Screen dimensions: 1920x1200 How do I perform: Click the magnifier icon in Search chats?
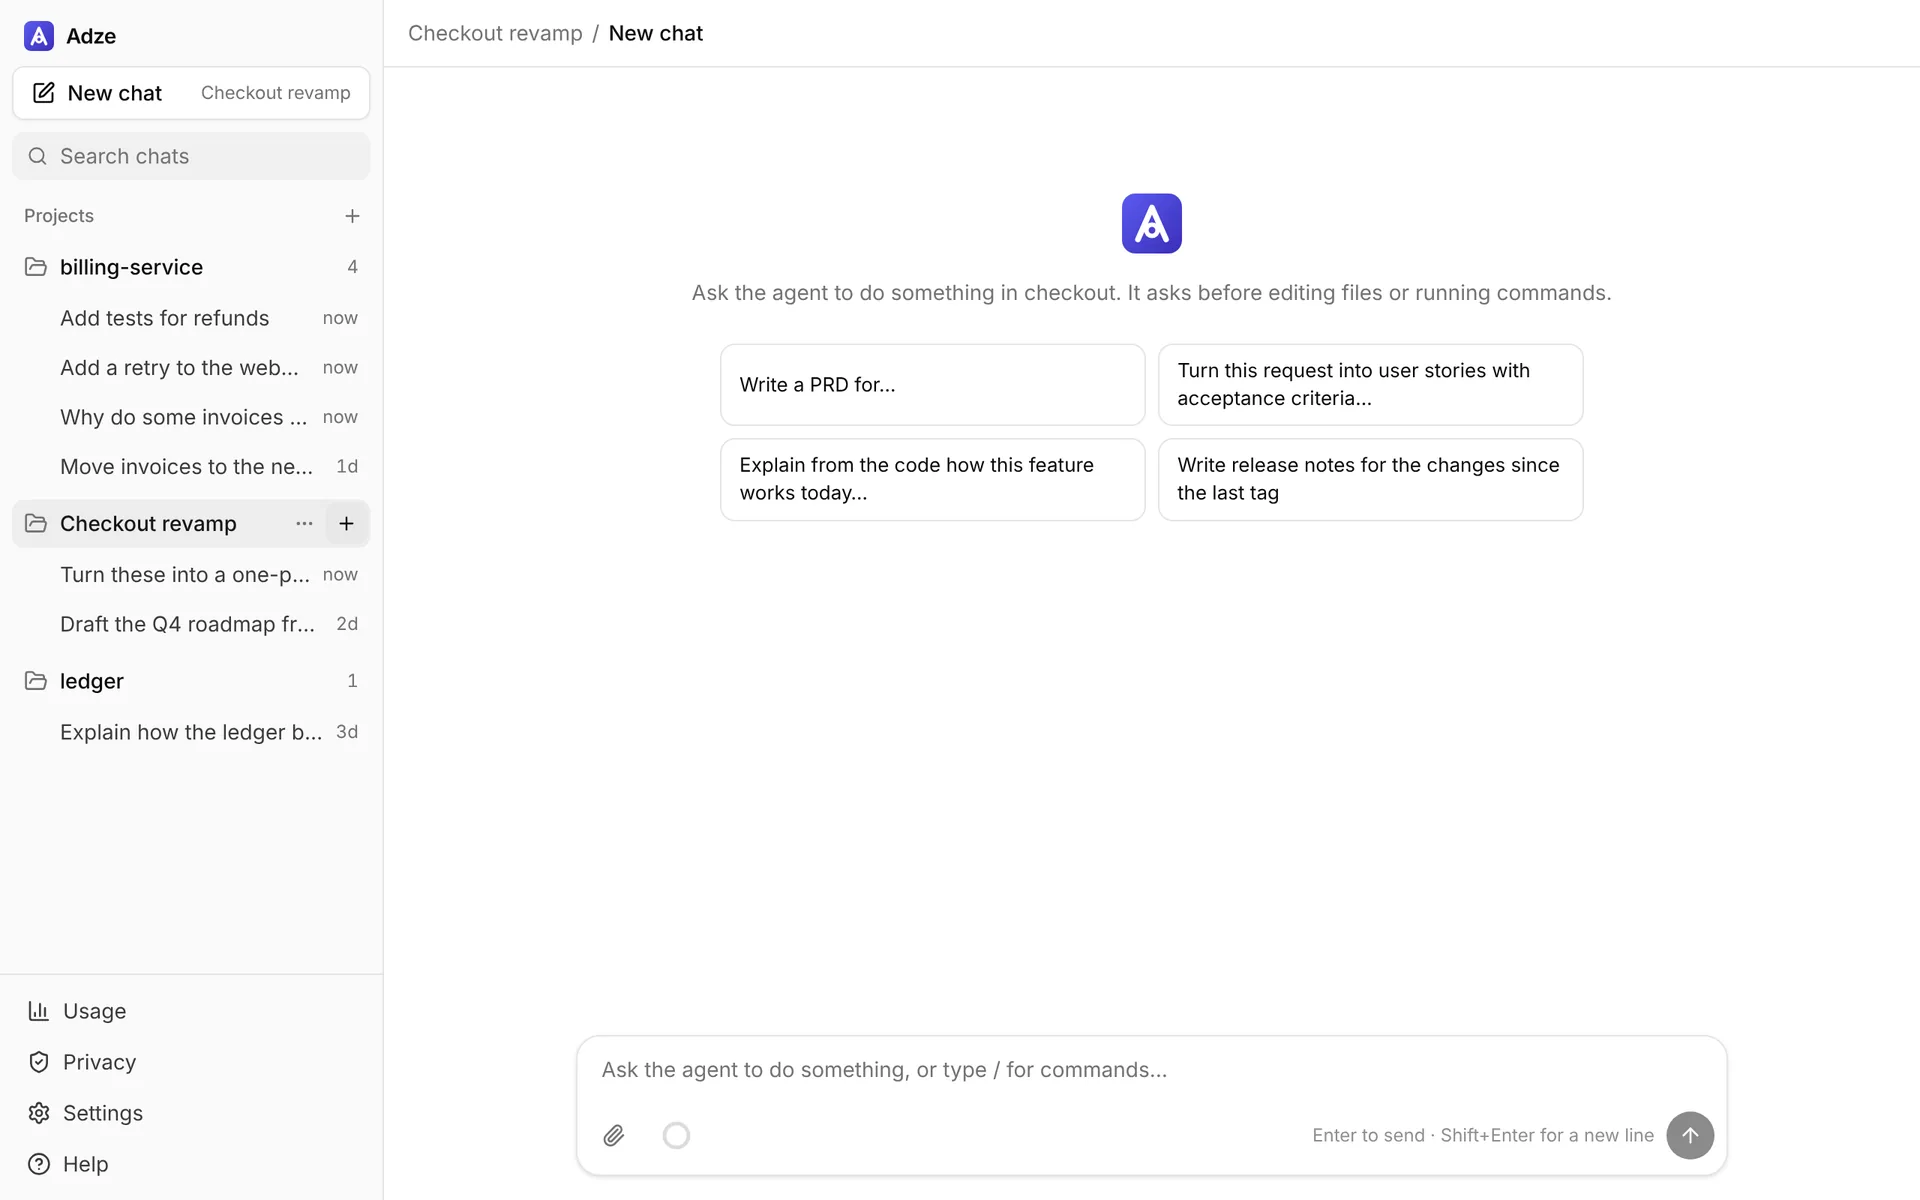coord(38,156)
